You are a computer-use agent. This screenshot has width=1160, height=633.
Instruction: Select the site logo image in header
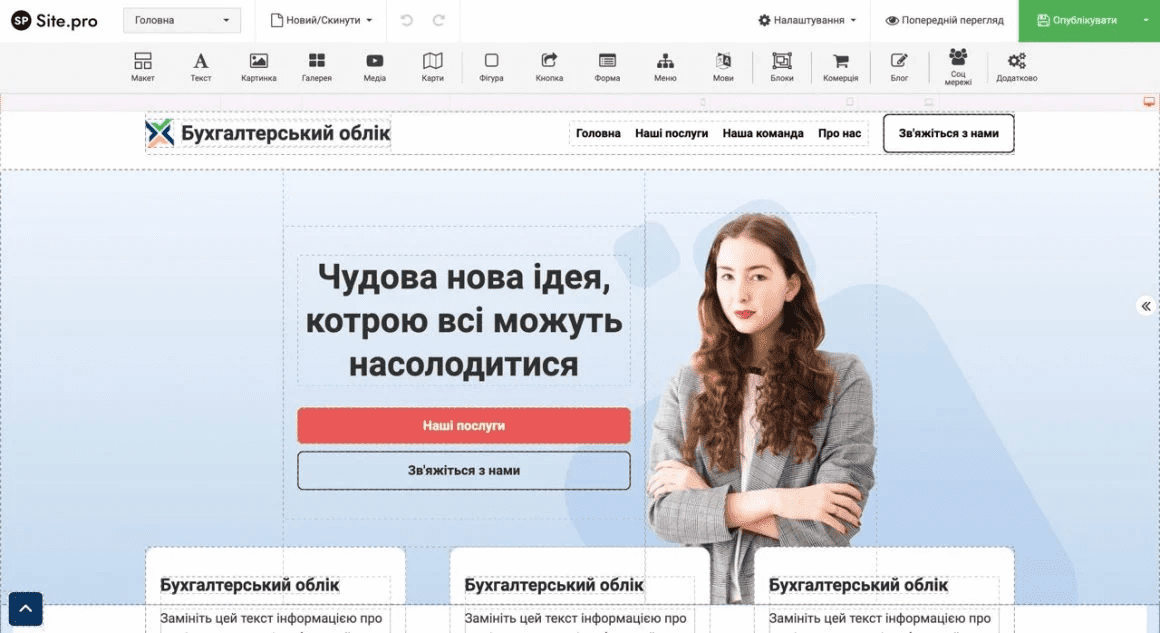pos(160,133)
